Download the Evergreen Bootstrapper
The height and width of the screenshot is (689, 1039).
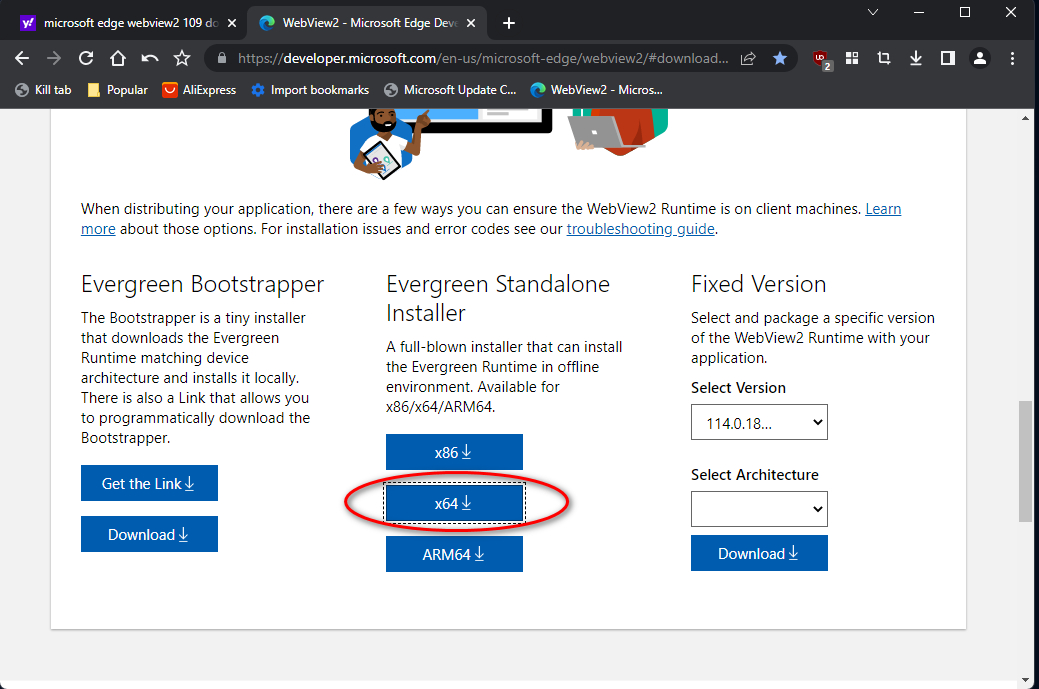tap(149, 534)
